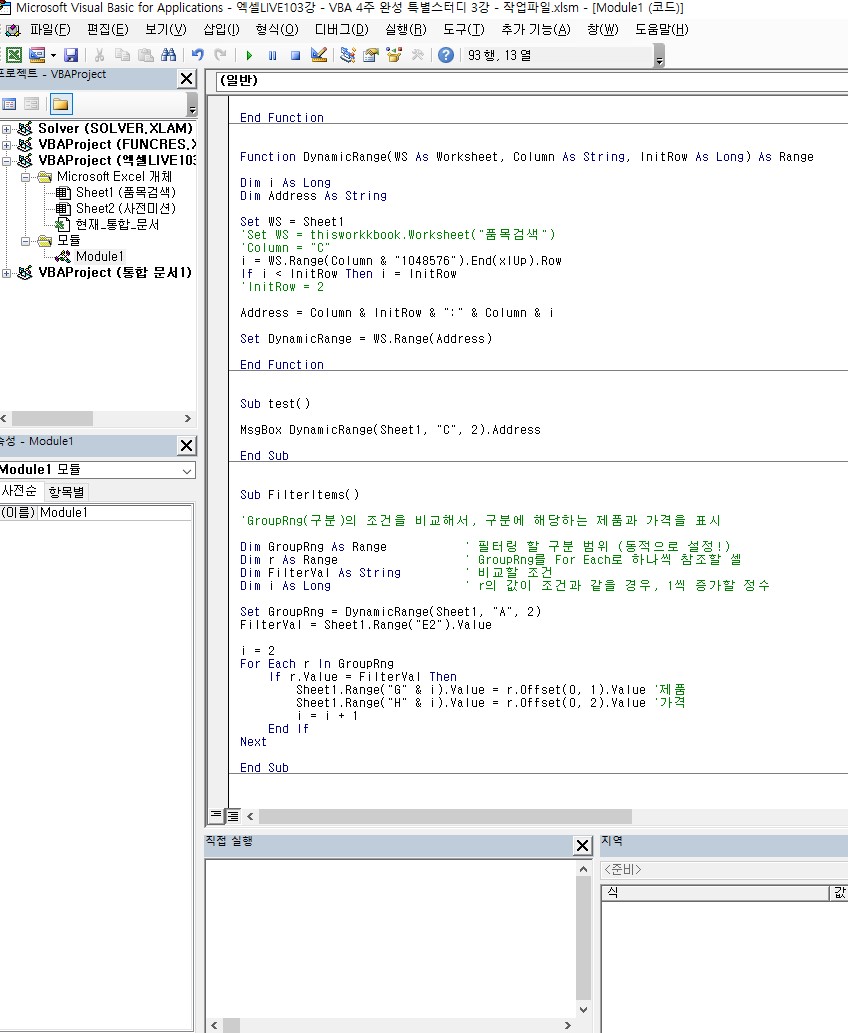The width and height of the screenshot is (848, 1033).
Task: Open the (일반) object combo box
Action: click(x=531, y=81)
